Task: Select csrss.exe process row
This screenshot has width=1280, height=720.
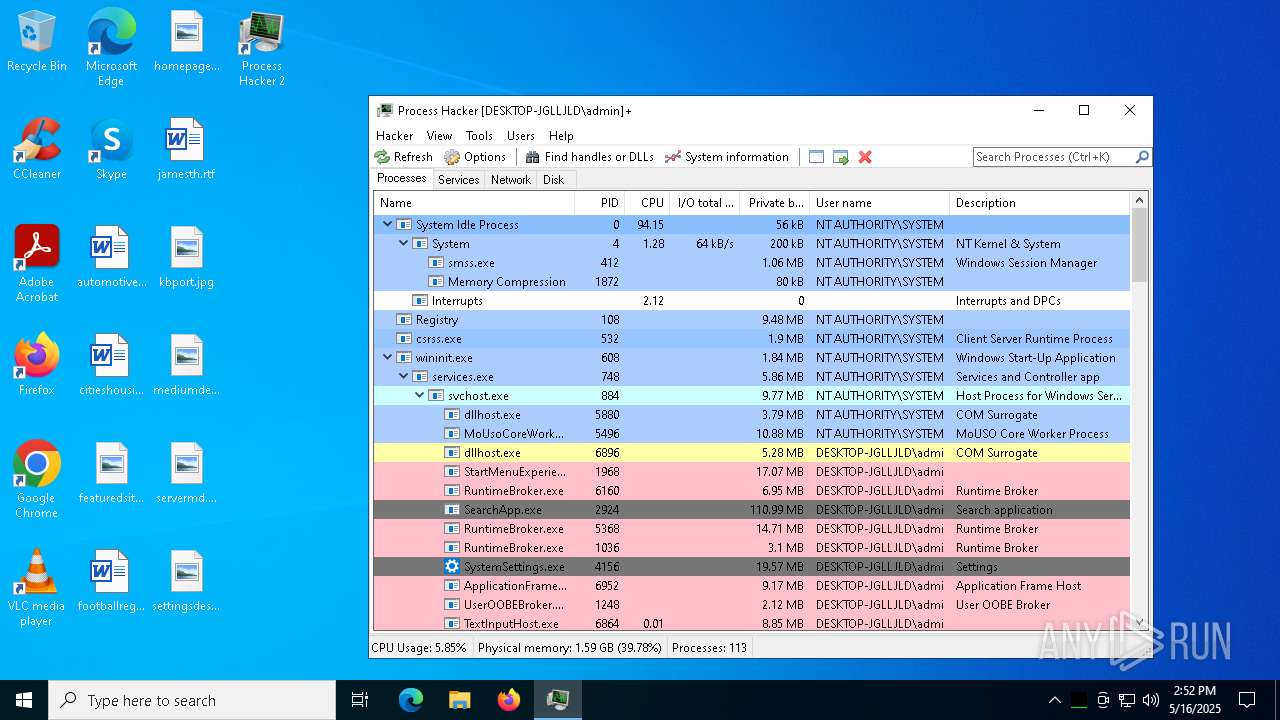Action: (751, 339)
